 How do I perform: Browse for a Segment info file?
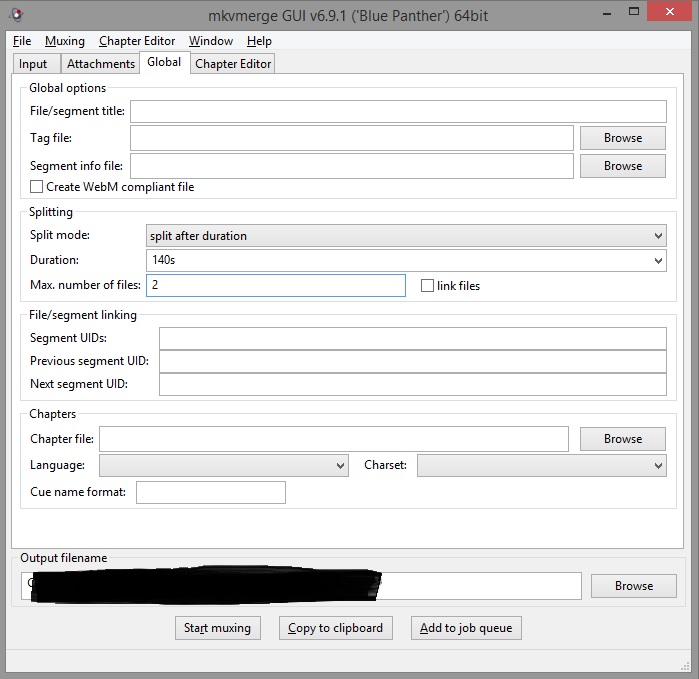click(623, 166)
